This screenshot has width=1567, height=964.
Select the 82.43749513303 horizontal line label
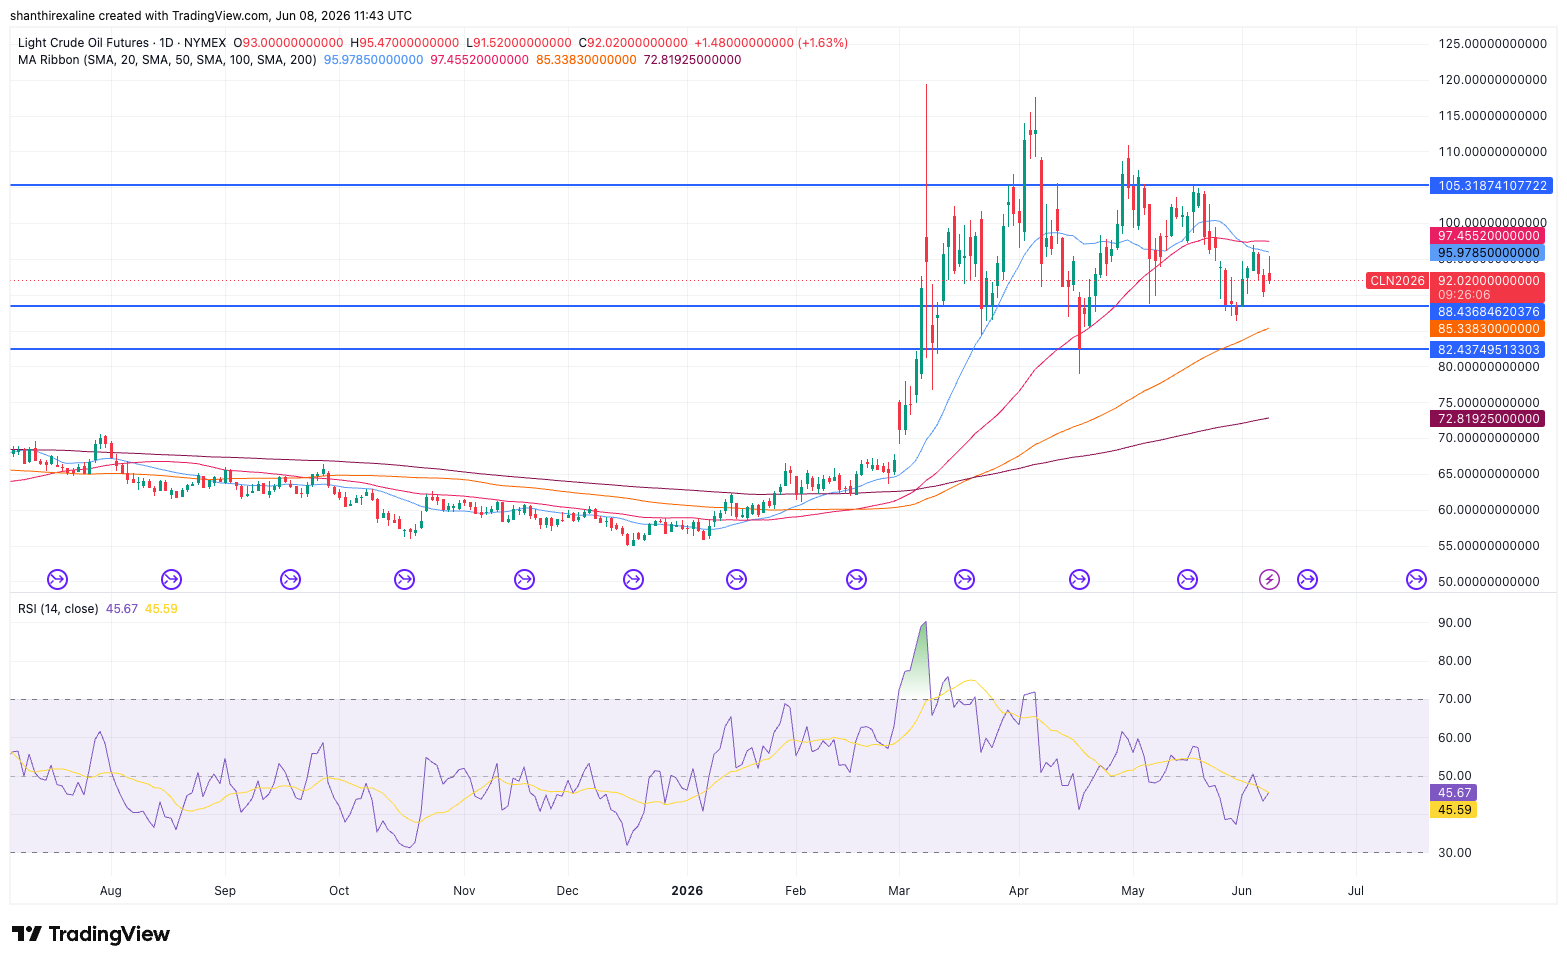[1488, 350]
